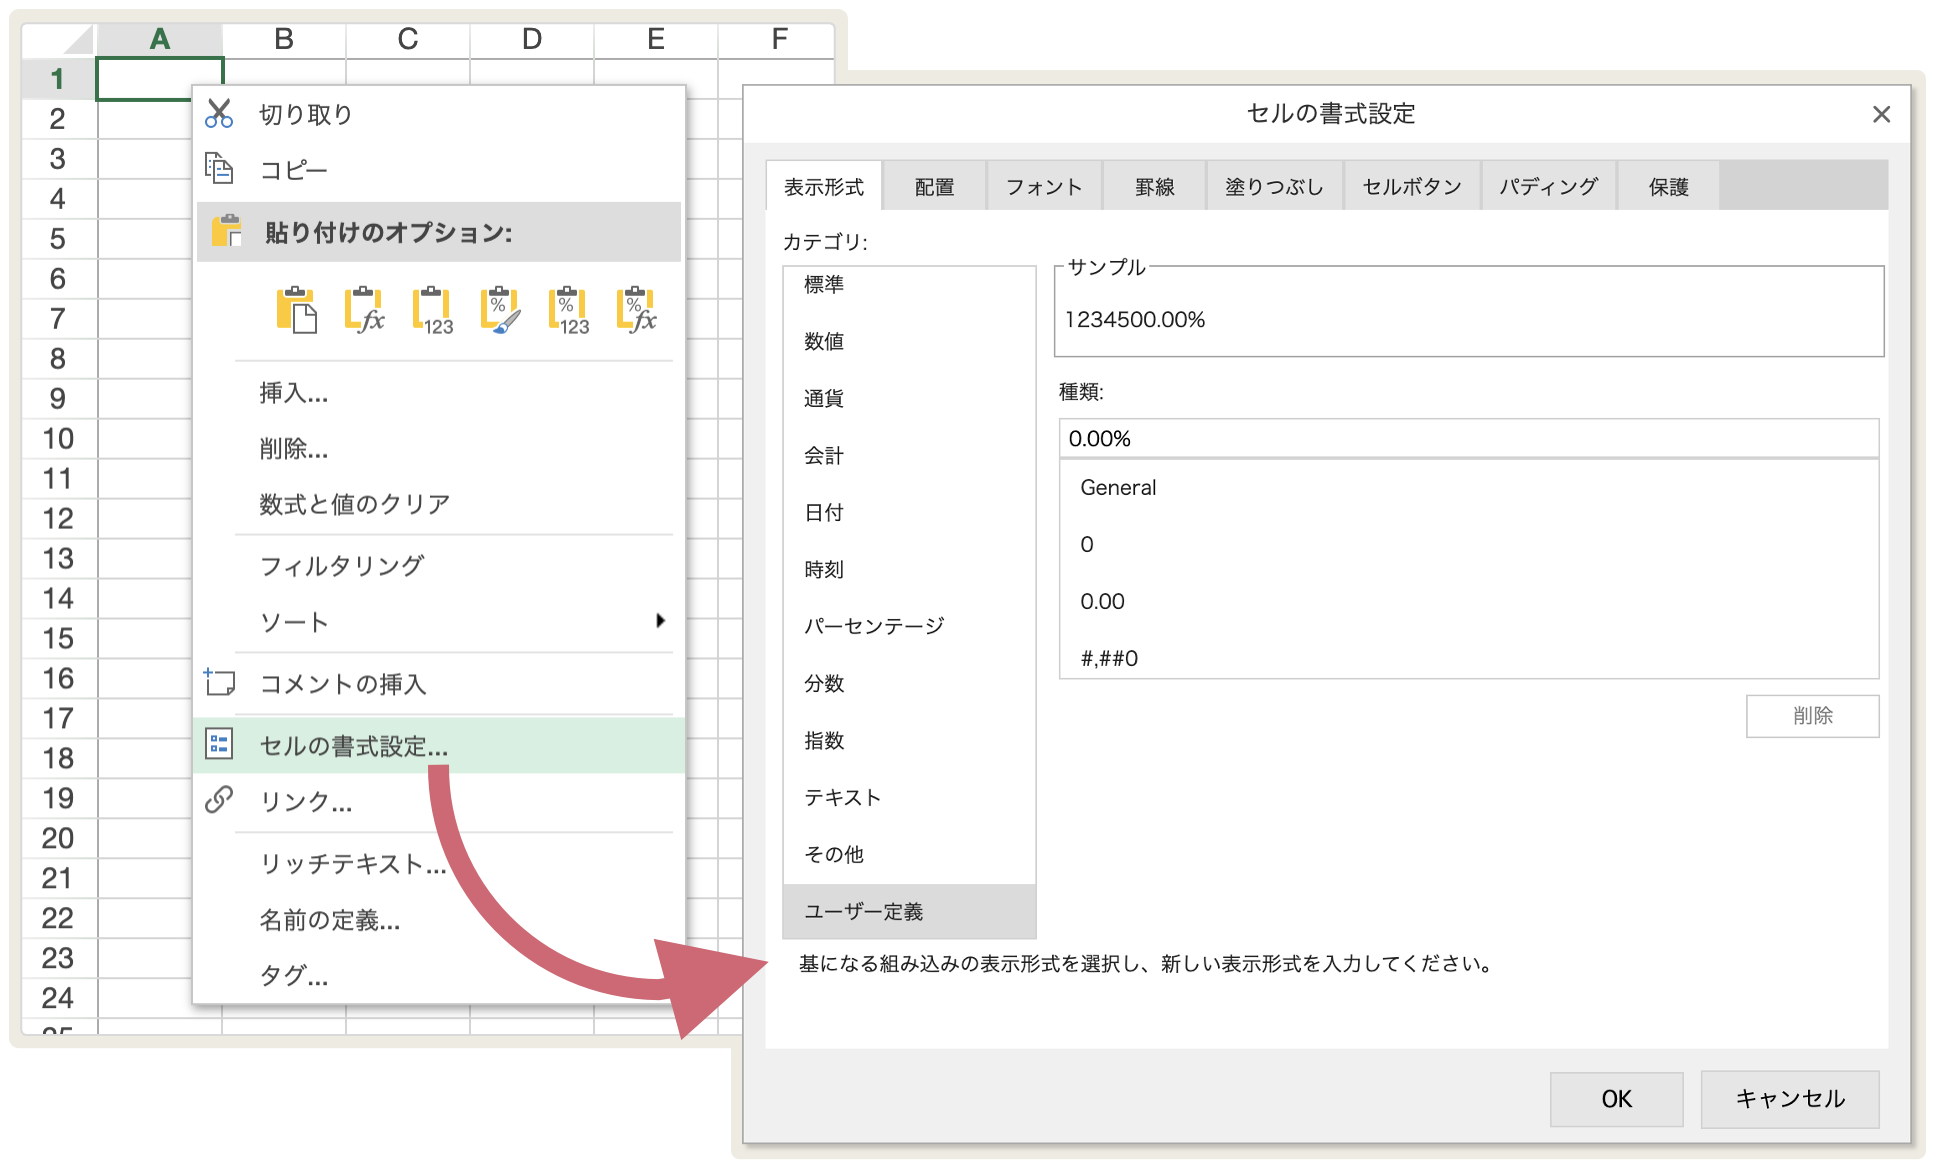Image resolution: width=1936 pixels, height=1168 pixels.
Task: Switch to the 罫線 tab
Action: 1154,186
